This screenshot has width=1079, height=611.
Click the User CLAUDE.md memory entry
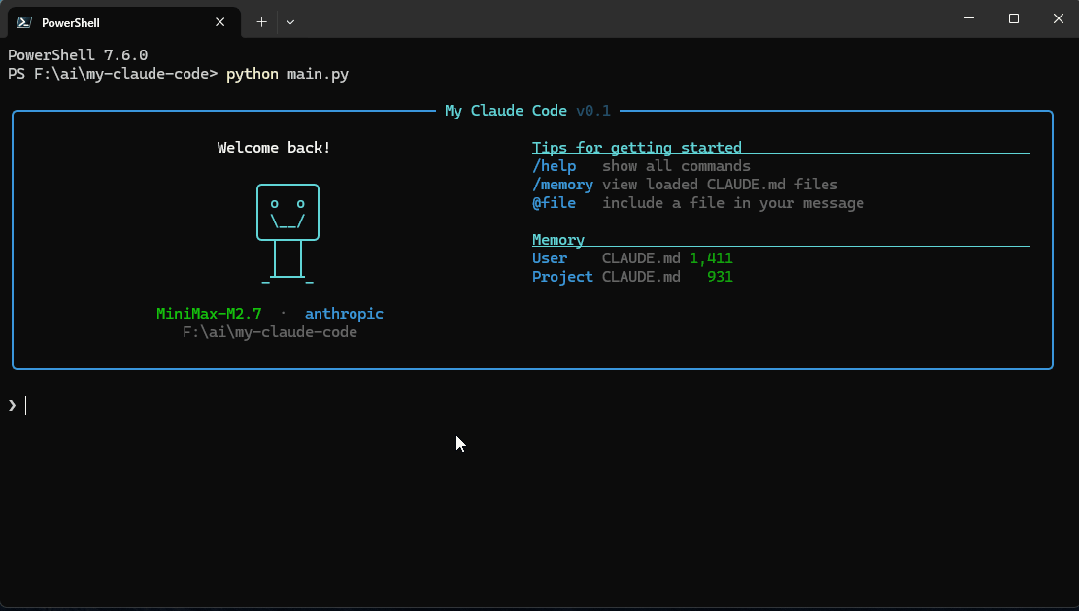632,258
